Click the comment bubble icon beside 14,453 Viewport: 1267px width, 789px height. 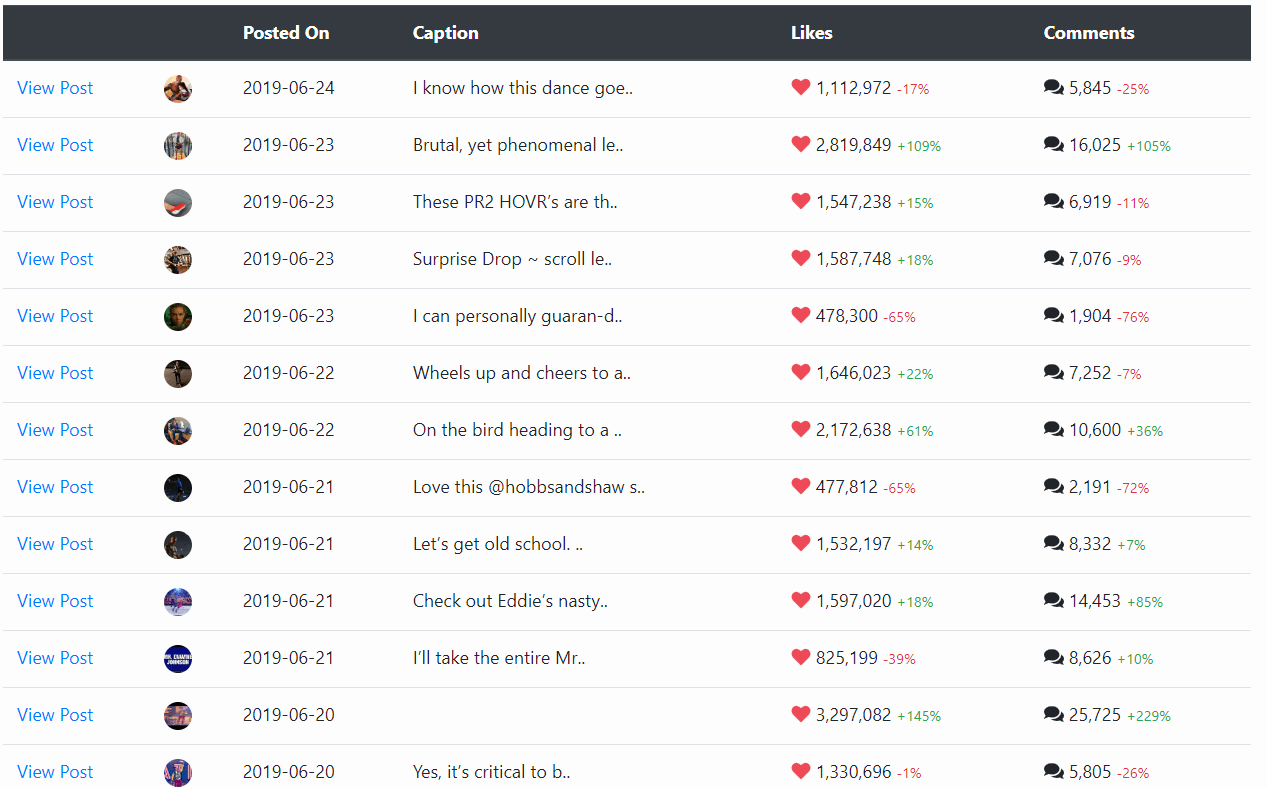(1053, 600)
